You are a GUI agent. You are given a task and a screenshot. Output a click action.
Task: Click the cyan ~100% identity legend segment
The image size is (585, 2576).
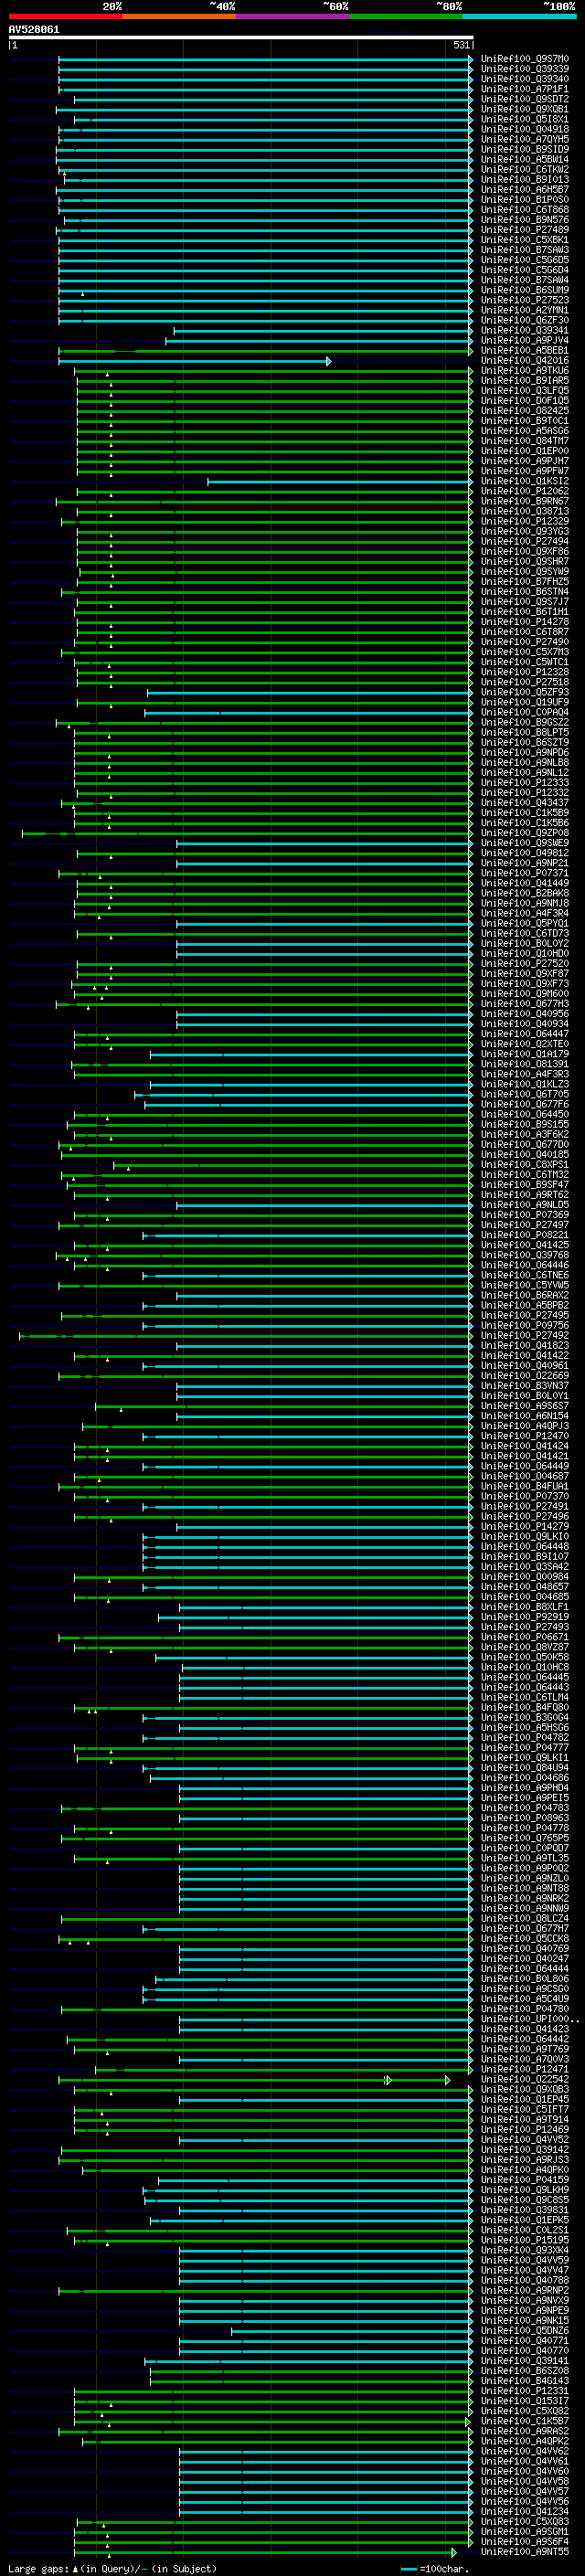click(x=519, y=16)
